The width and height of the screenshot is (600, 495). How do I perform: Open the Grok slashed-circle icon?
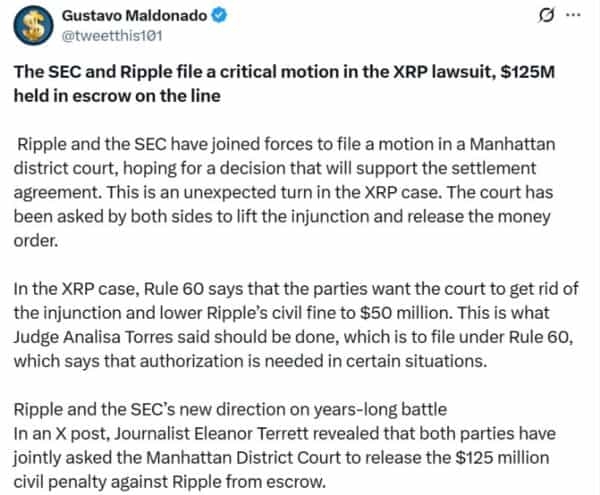(x=547, y=16)
